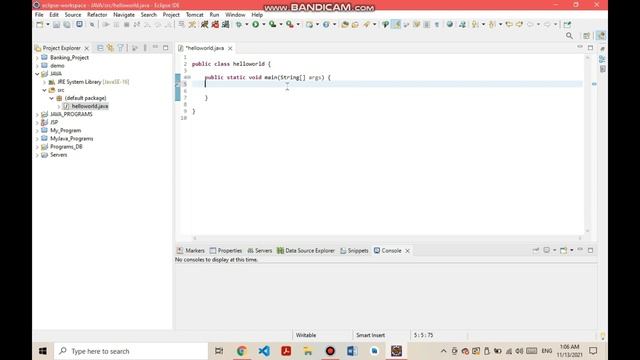
Task: Switch to the Data Source Explorer tab
Action: [x=306, y=251]
